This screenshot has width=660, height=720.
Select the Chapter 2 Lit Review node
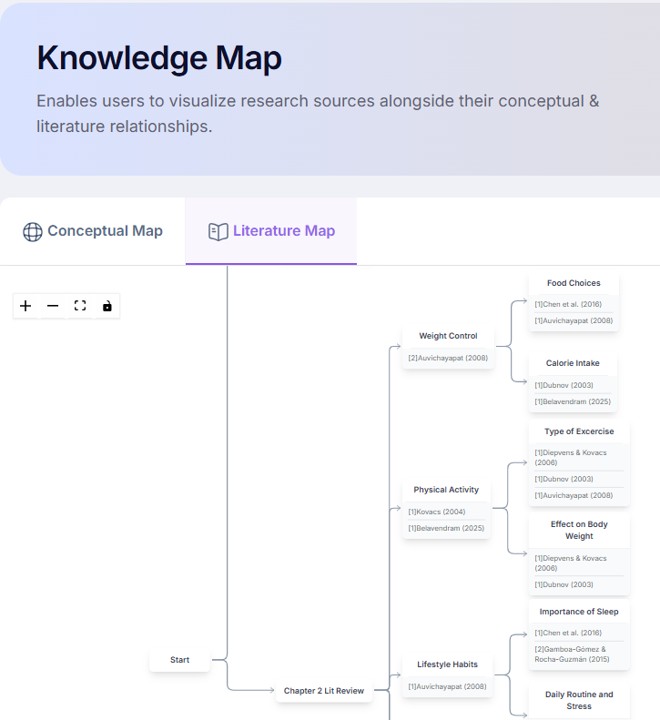point(324,690)
